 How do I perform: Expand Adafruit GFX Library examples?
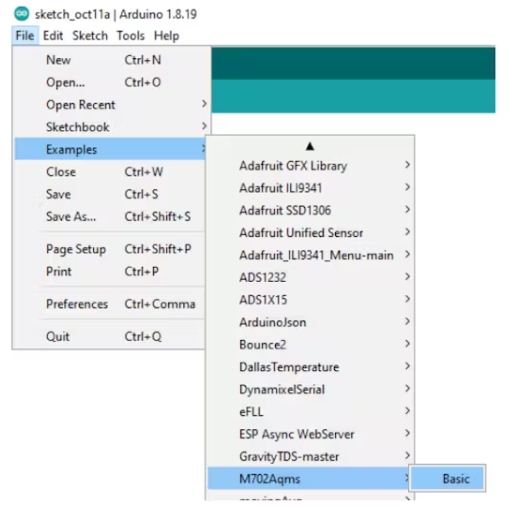pyautogui.click(x=310, y=166)
